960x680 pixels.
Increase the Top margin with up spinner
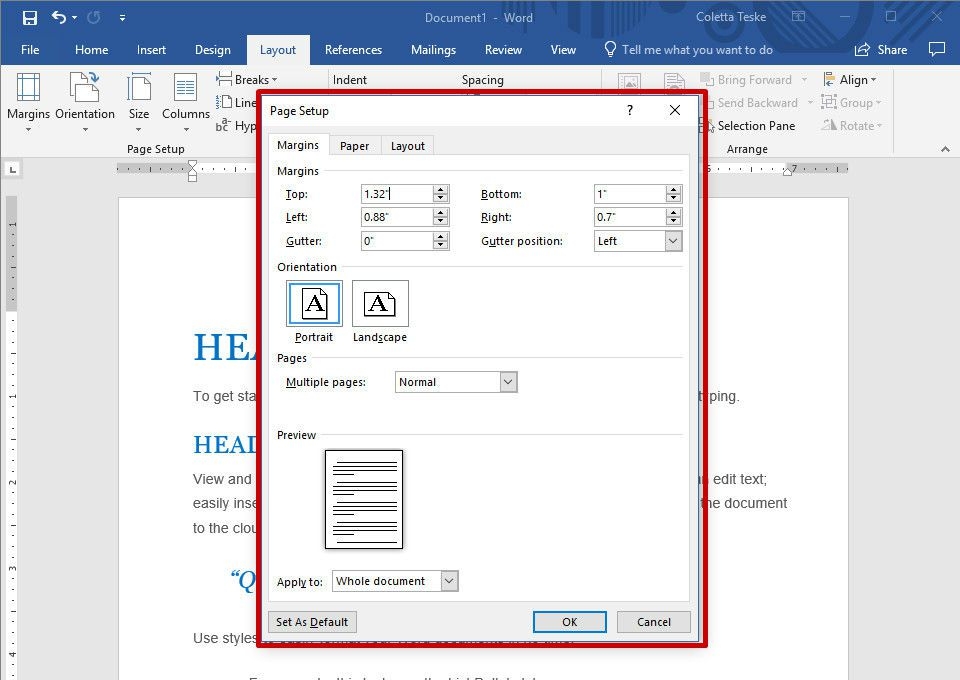441,190
